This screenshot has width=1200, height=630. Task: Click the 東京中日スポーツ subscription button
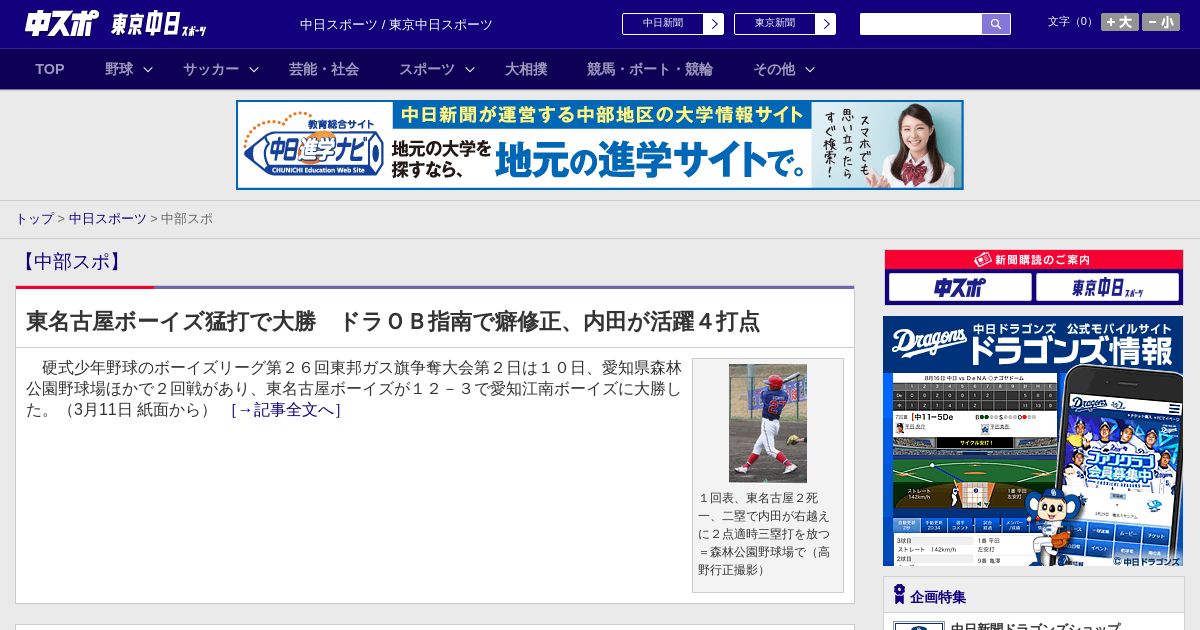point(1108,288)
